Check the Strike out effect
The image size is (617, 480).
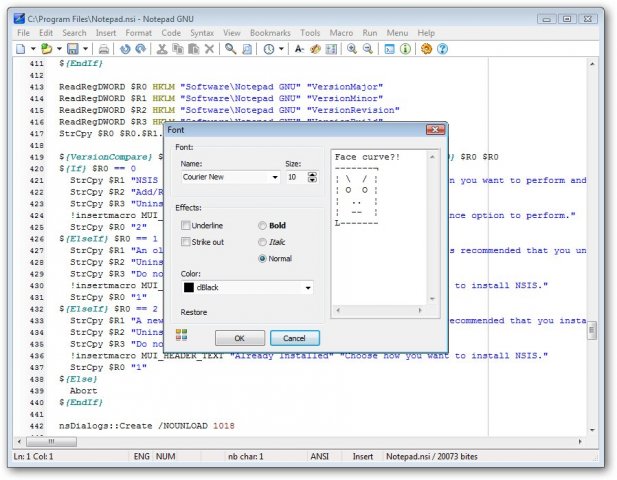coord(186,242)
